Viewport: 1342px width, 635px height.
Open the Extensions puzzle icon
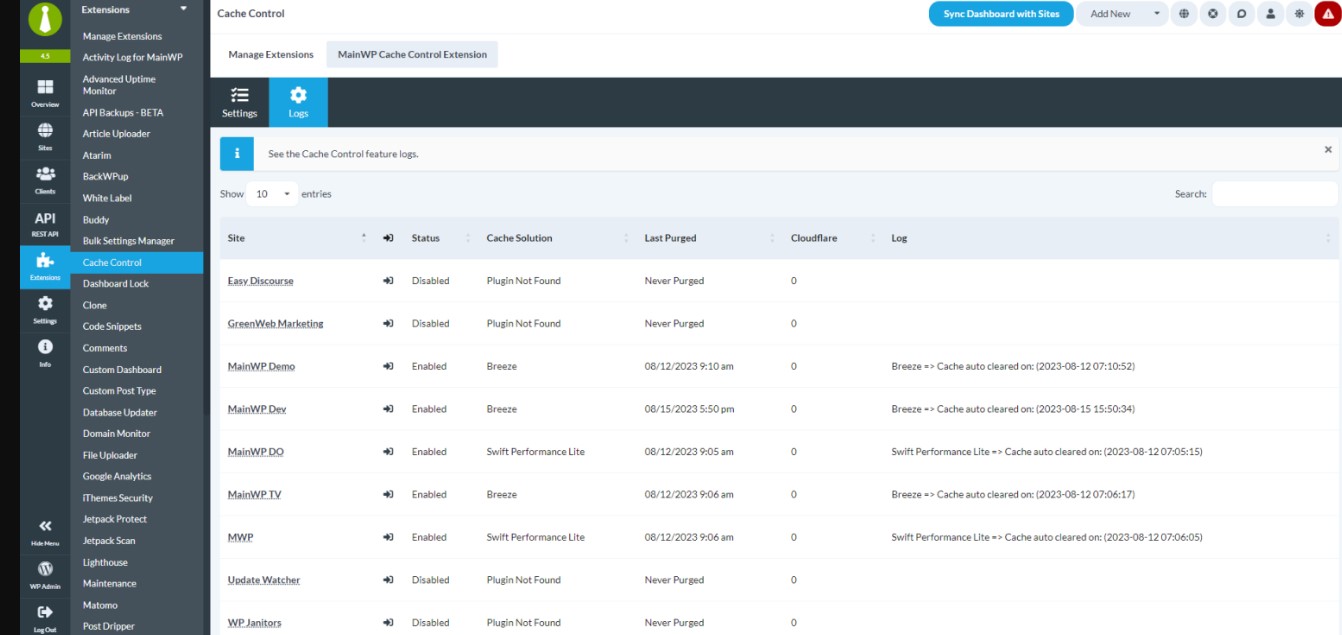point(45,261)
